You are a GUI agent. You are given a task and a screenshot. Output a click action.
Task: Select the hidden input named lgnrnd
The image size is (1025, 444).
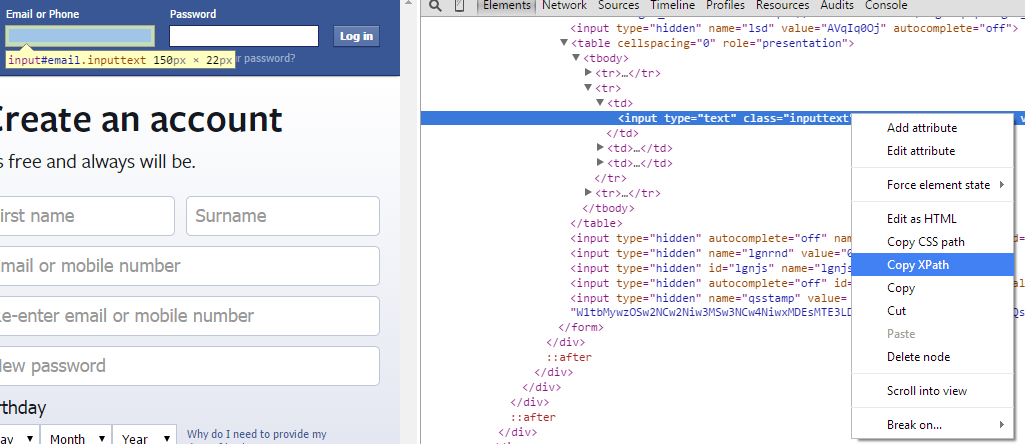(711, 253)
